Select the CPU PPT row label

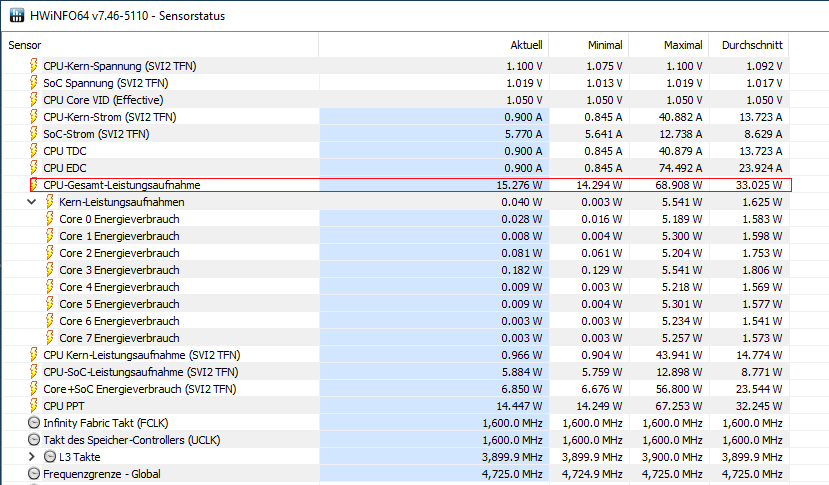click(63, 406)
